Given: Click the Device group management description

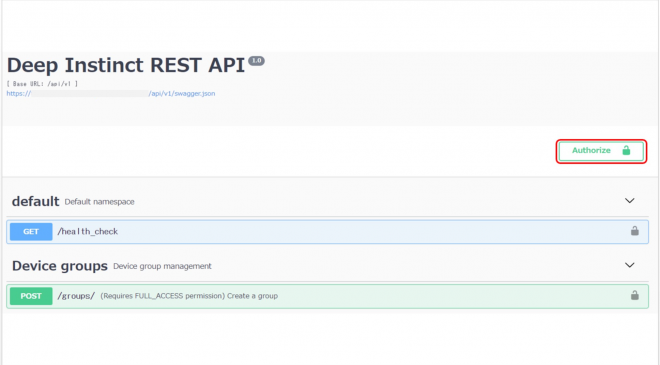Looking at the screenshot, I should coord(162,266).
